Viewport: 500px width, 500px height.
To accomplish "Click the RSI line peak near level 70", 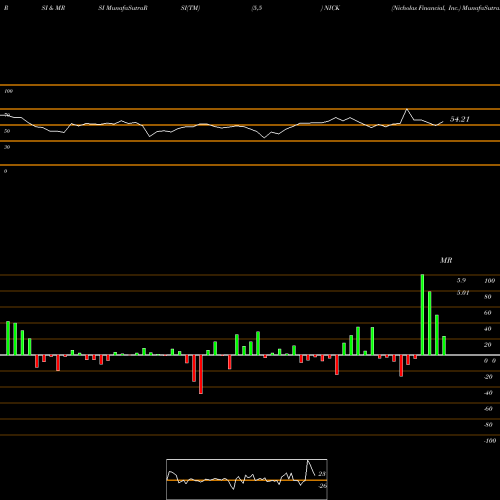I will [407, 109].
